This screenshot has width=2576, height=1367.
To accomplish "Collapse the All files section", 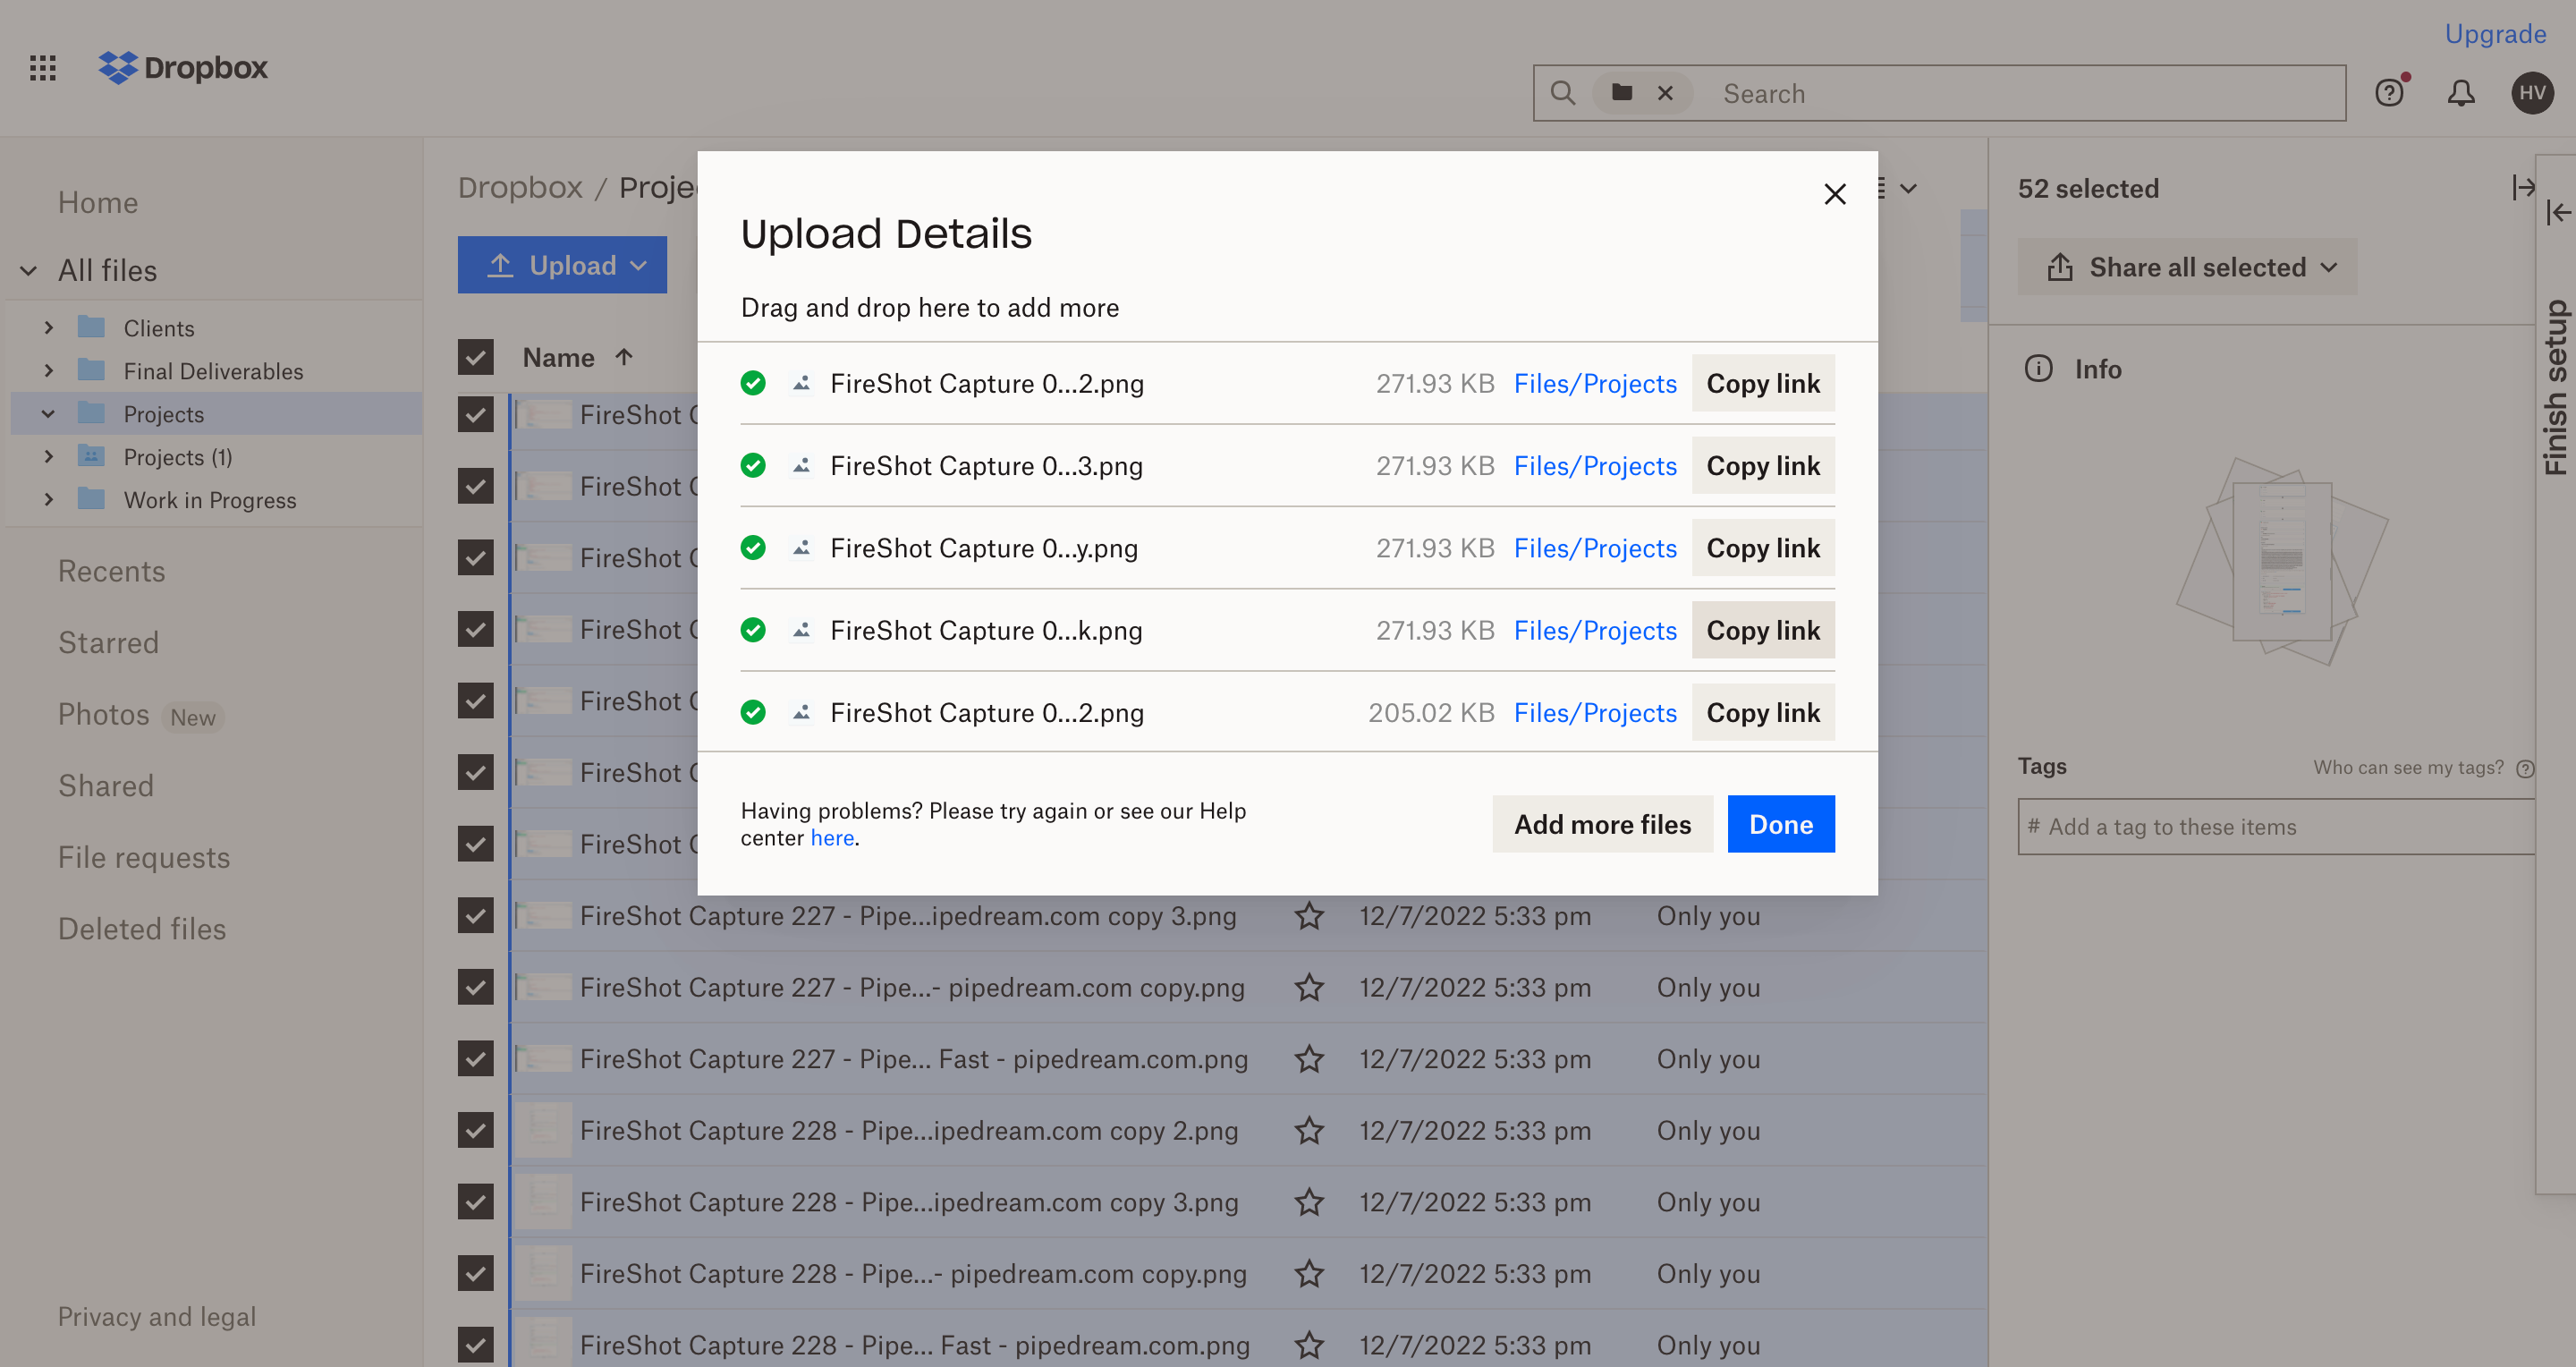I will [x=27, y=270].
